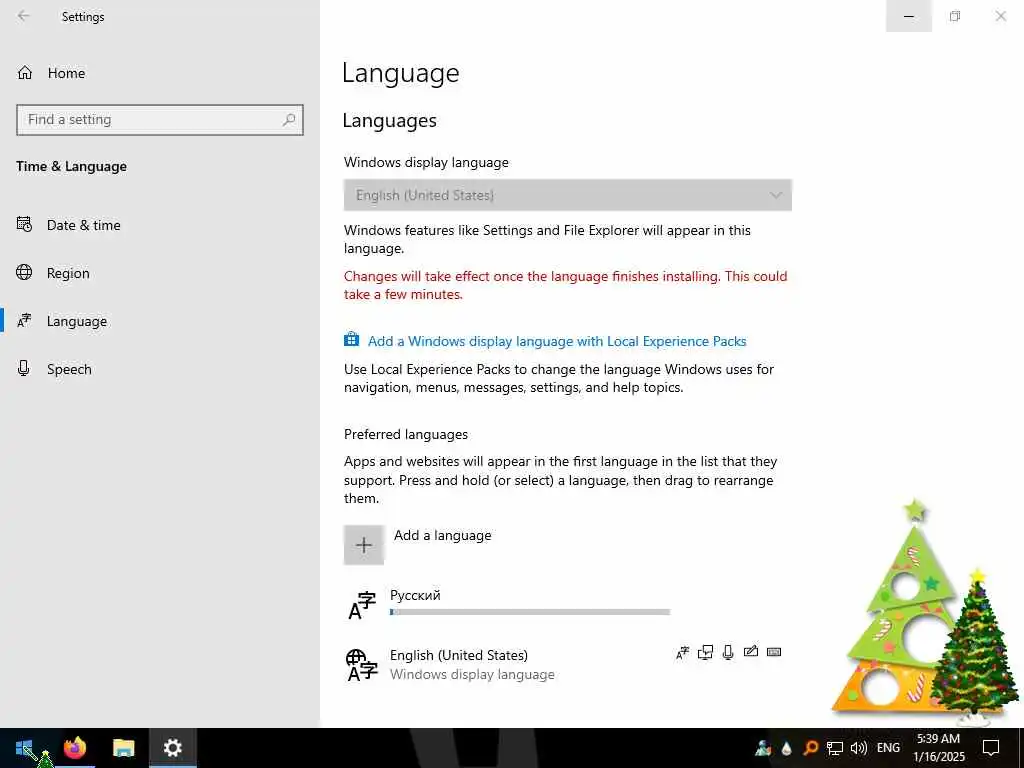The width and height of the screenshot is (1024, 768).
Task: Click the plus button to add a language
Action: click(x=364, y=545)
